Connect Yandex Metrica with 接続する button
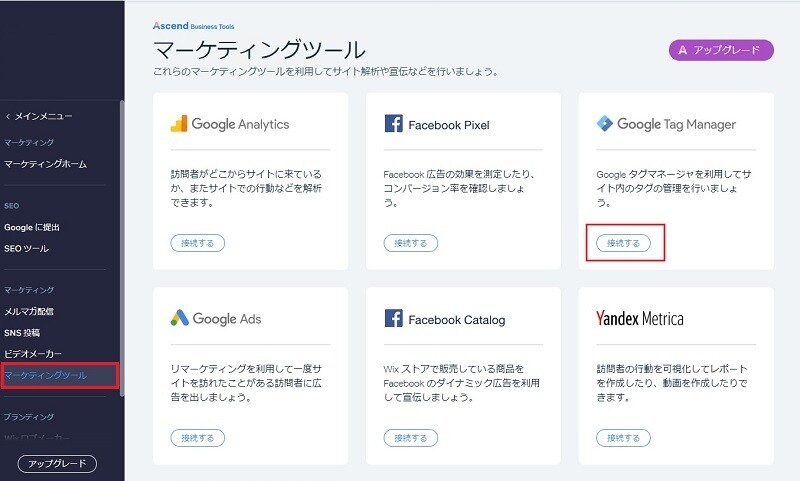 623,438
